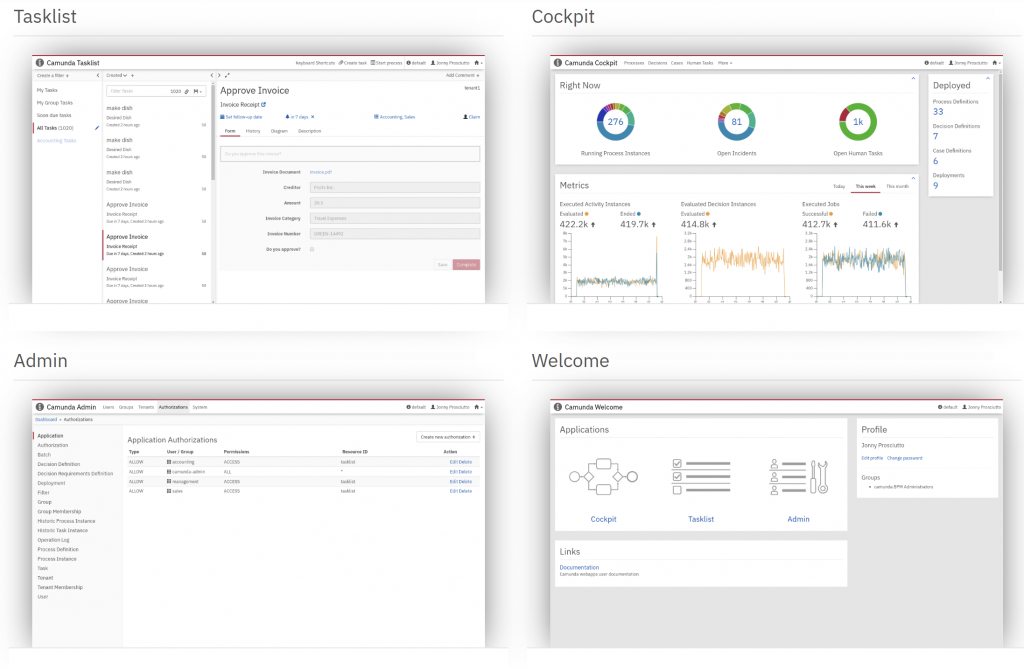Click Set follow-up date link

(241, 117)
